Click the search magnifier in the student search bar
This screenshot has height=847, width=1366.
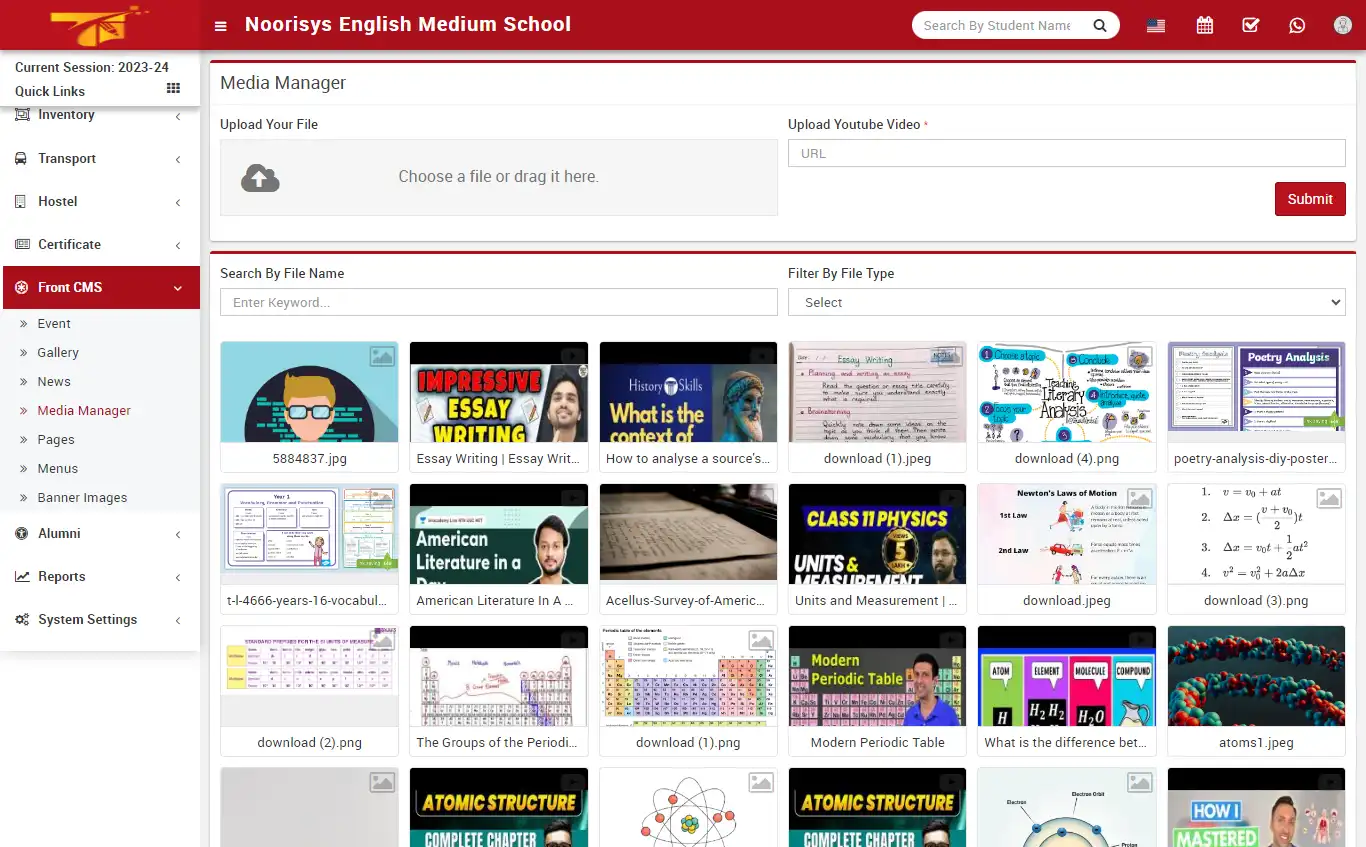[x=1099, y=25]
